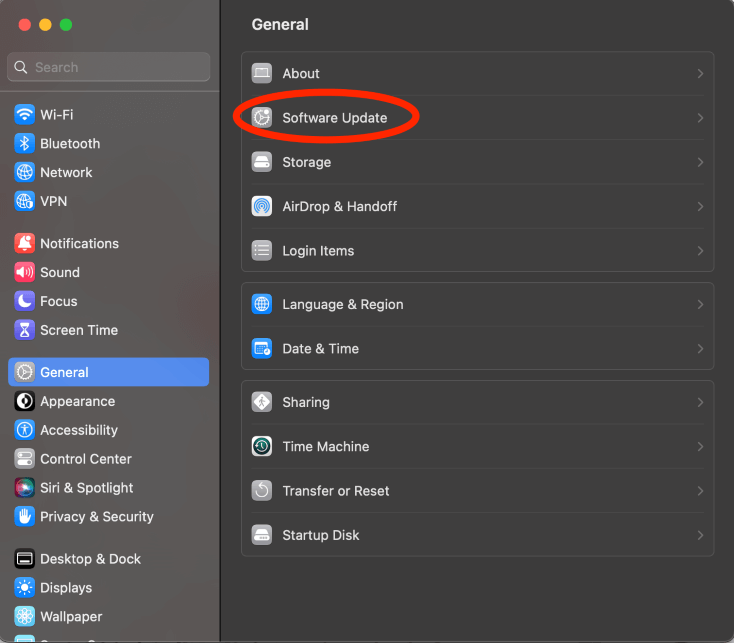Click the Wi-Fi icon in sidebar
Screen dimensions: 734x643
coord(24,115)
